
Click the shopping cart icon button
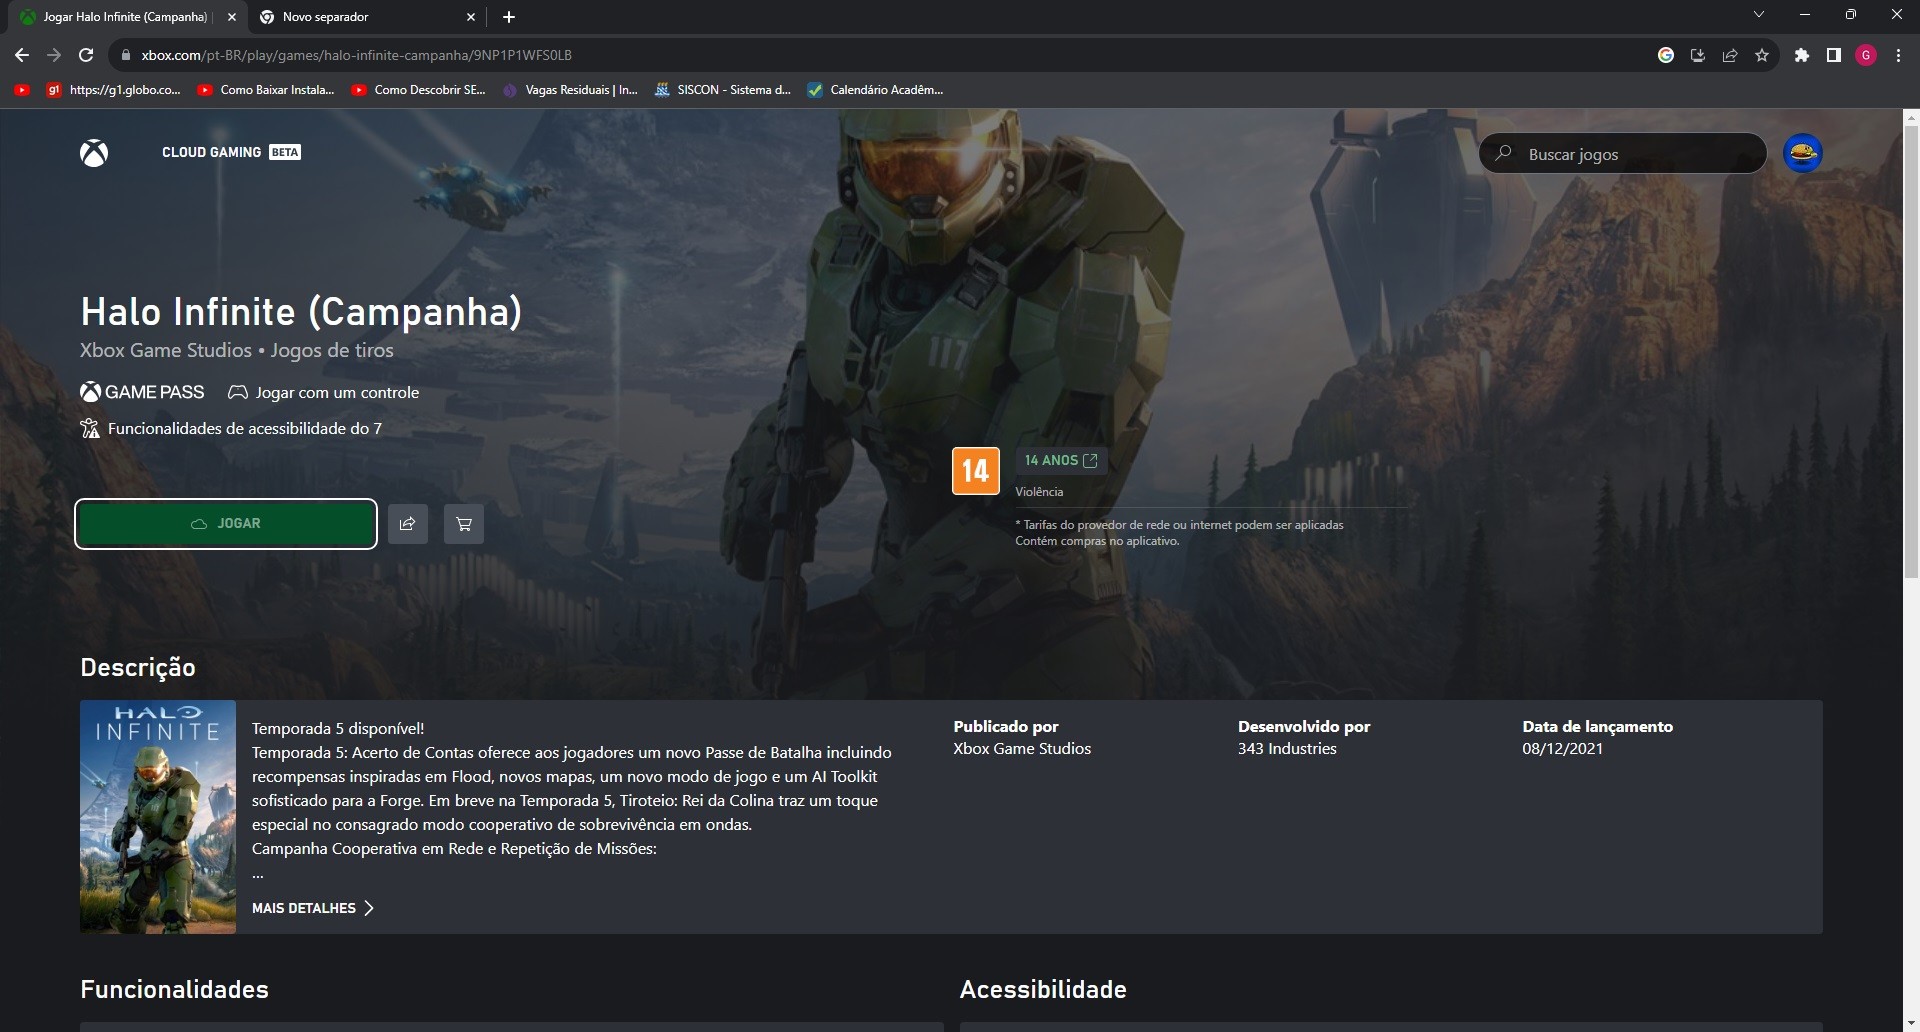pyautogui.click(x=464, y=524)
